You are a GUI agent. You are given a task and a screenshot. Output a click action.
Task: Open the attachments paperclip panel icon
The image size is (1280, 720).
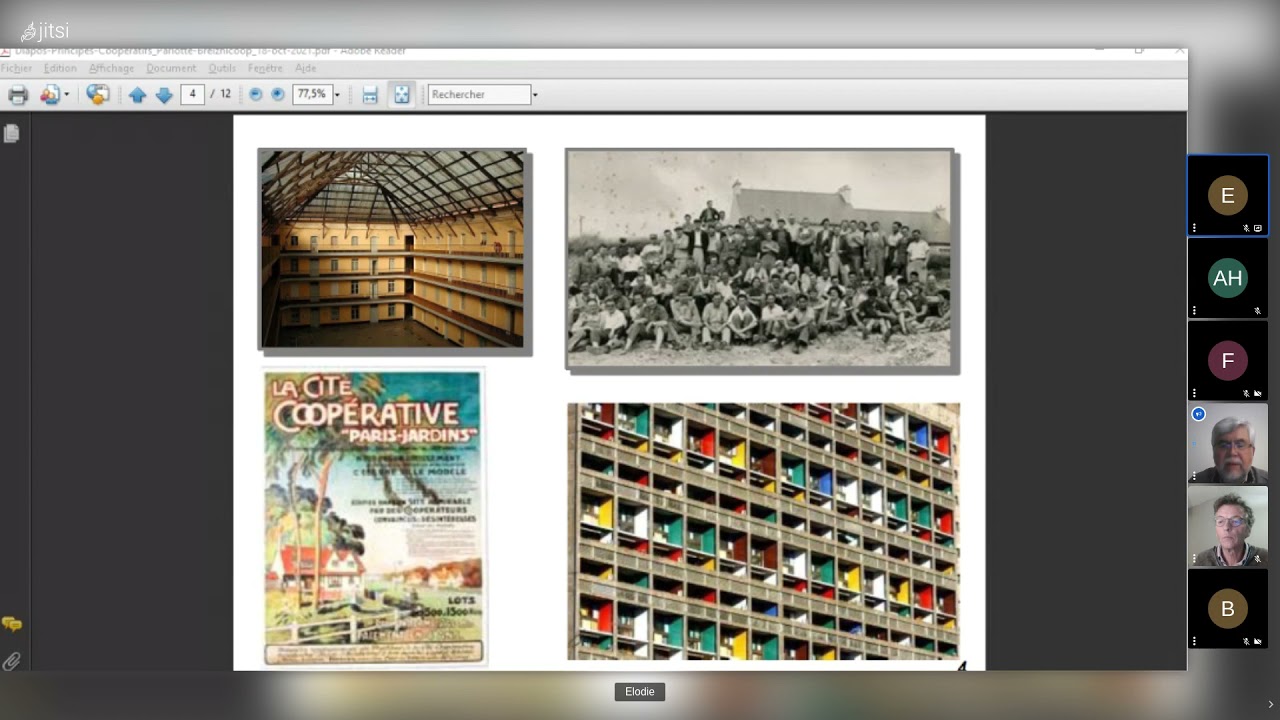click(12, 661)
